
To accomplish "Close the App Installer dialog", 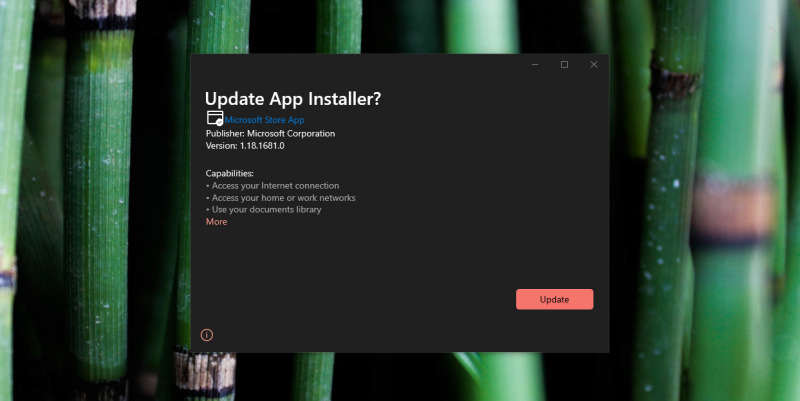I will [x=594, y=64].
